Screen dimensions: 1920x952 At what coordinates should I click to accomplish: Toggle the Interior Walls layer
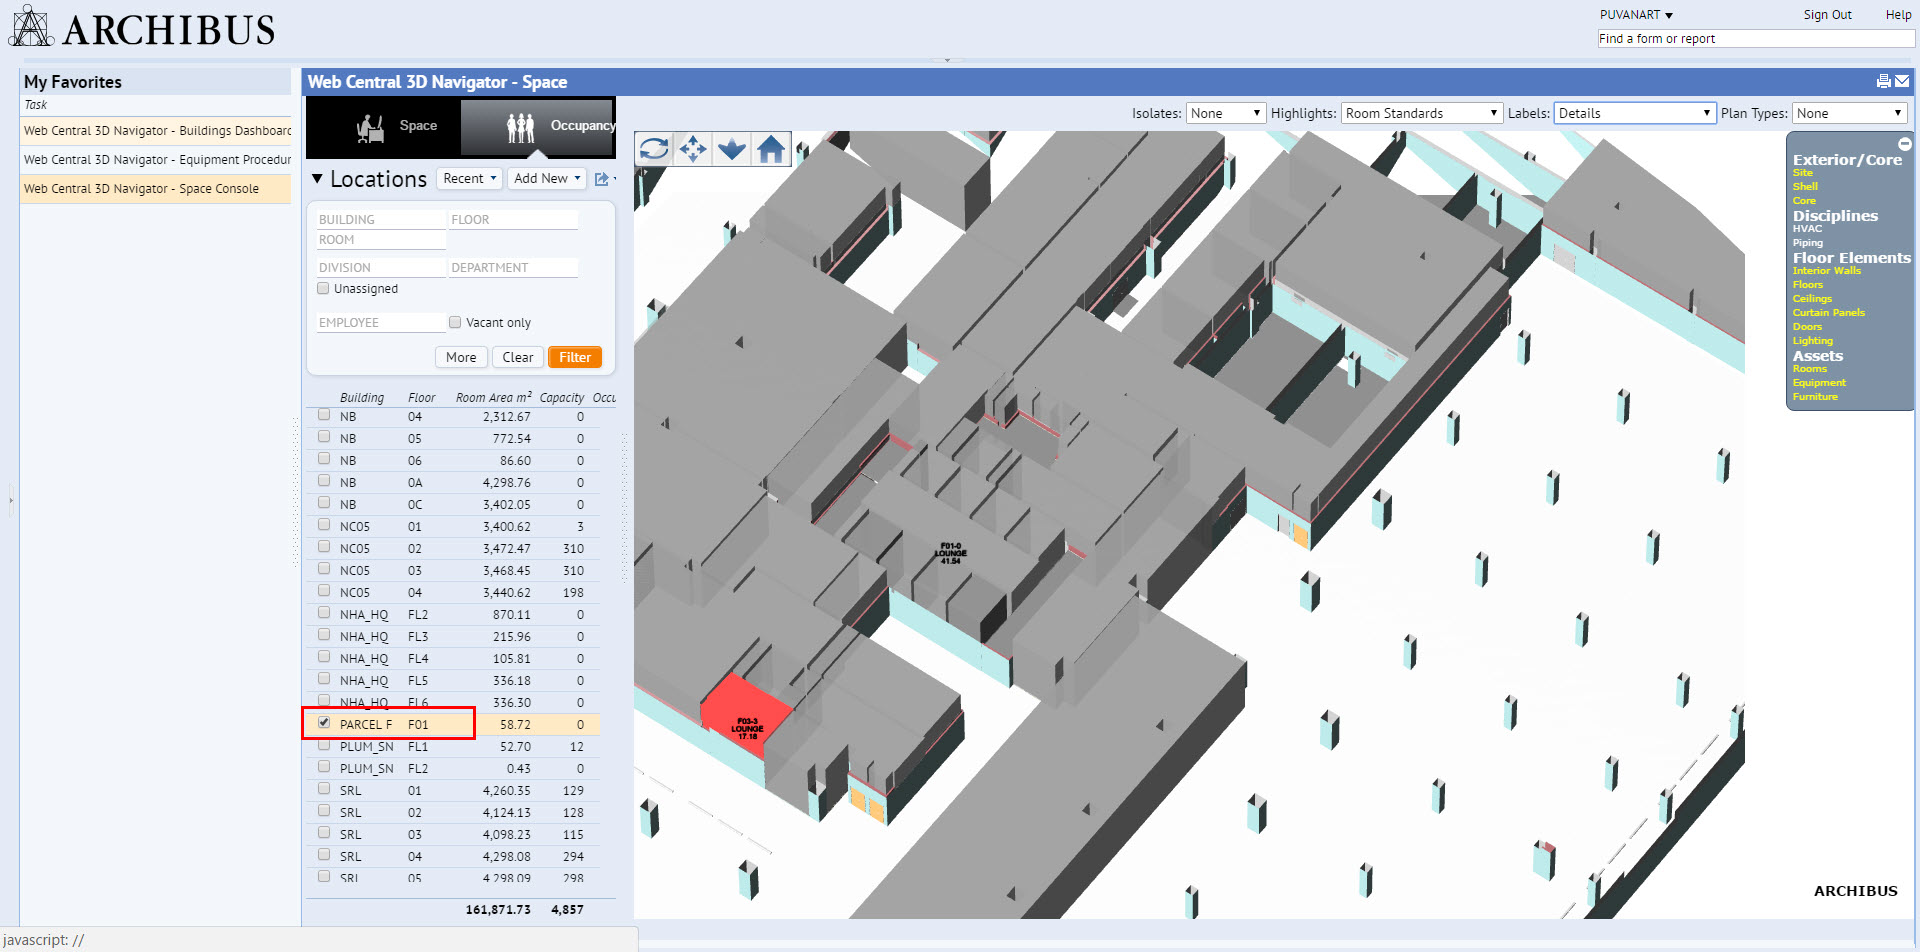coord(1827,271)
